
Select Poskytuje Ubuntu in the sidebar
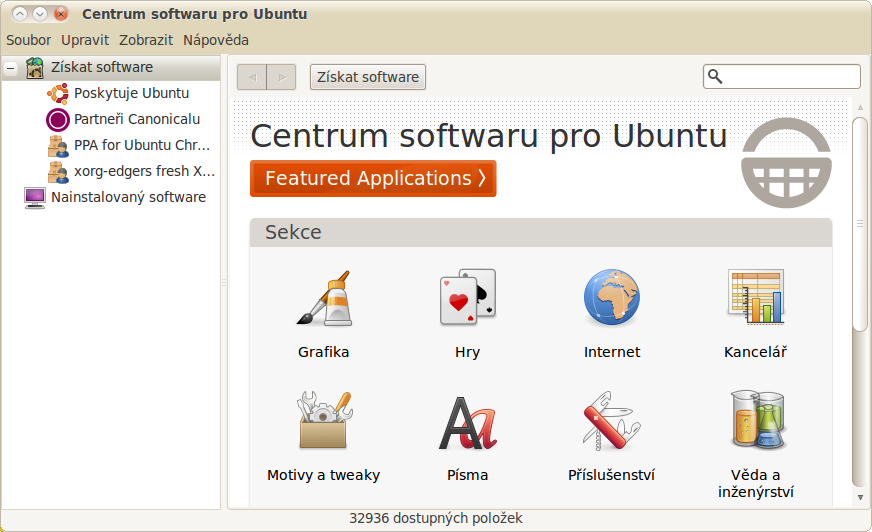pos(132,93)
